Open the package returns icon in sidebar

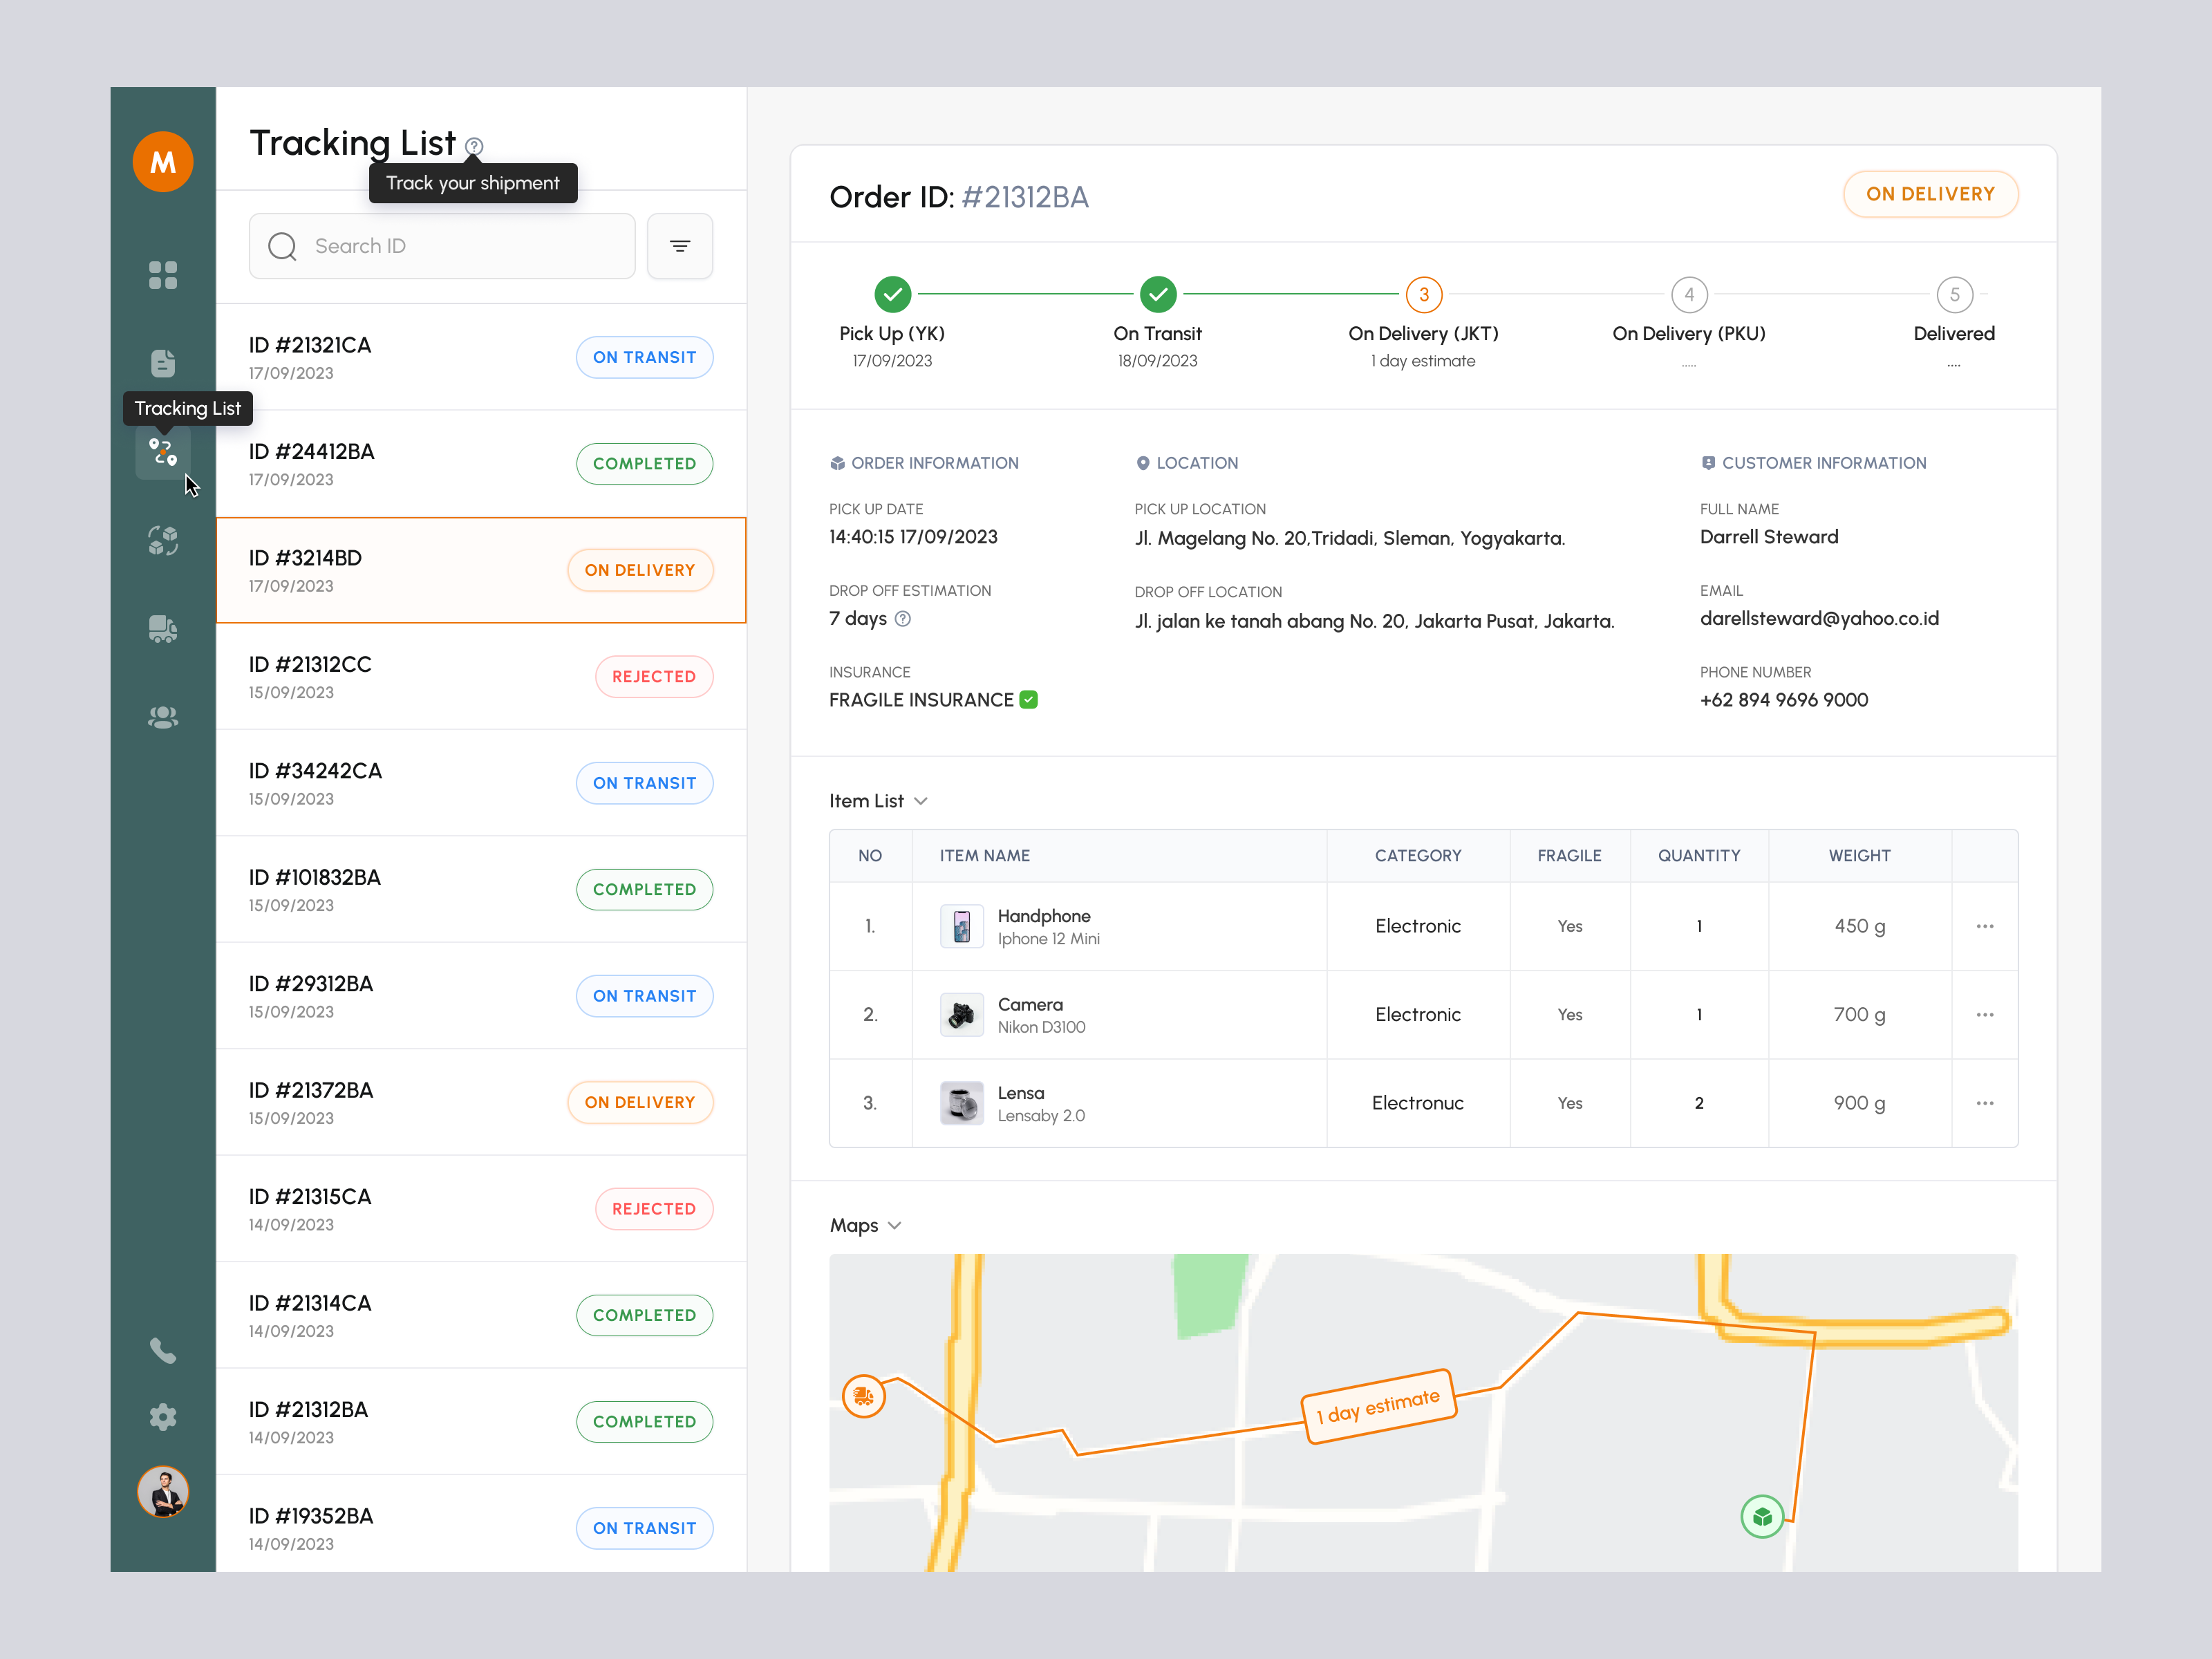point(163,541)
